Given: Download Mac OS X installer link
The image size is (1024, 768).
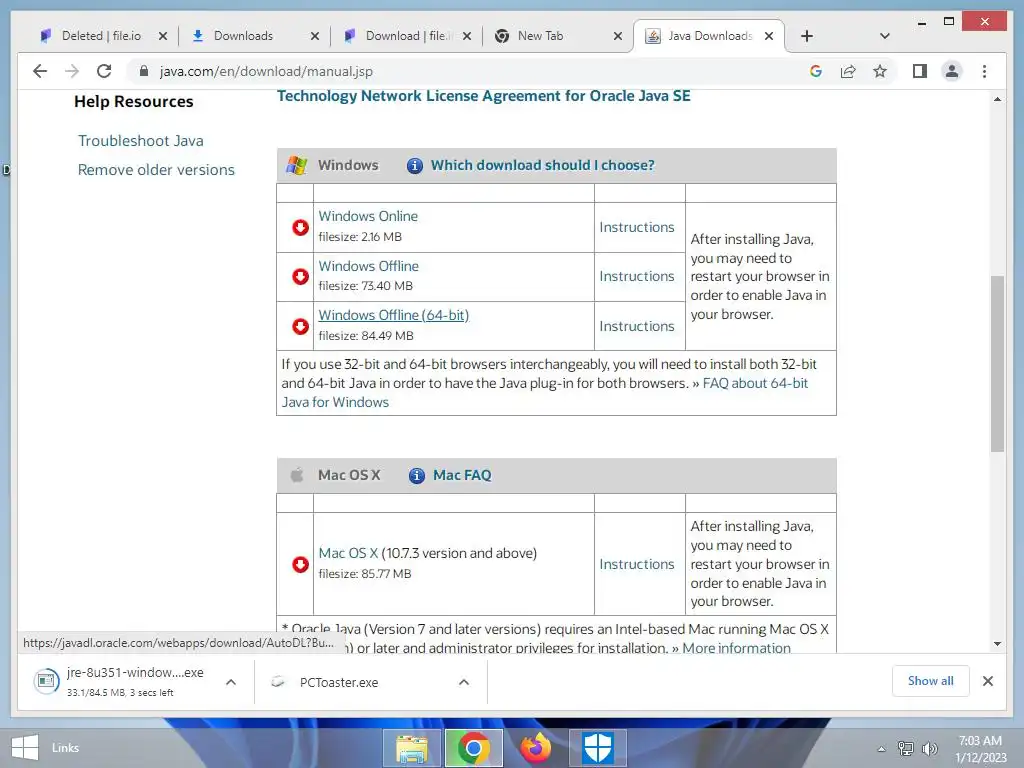Looking at the screenshot, I should coord(348,553).
